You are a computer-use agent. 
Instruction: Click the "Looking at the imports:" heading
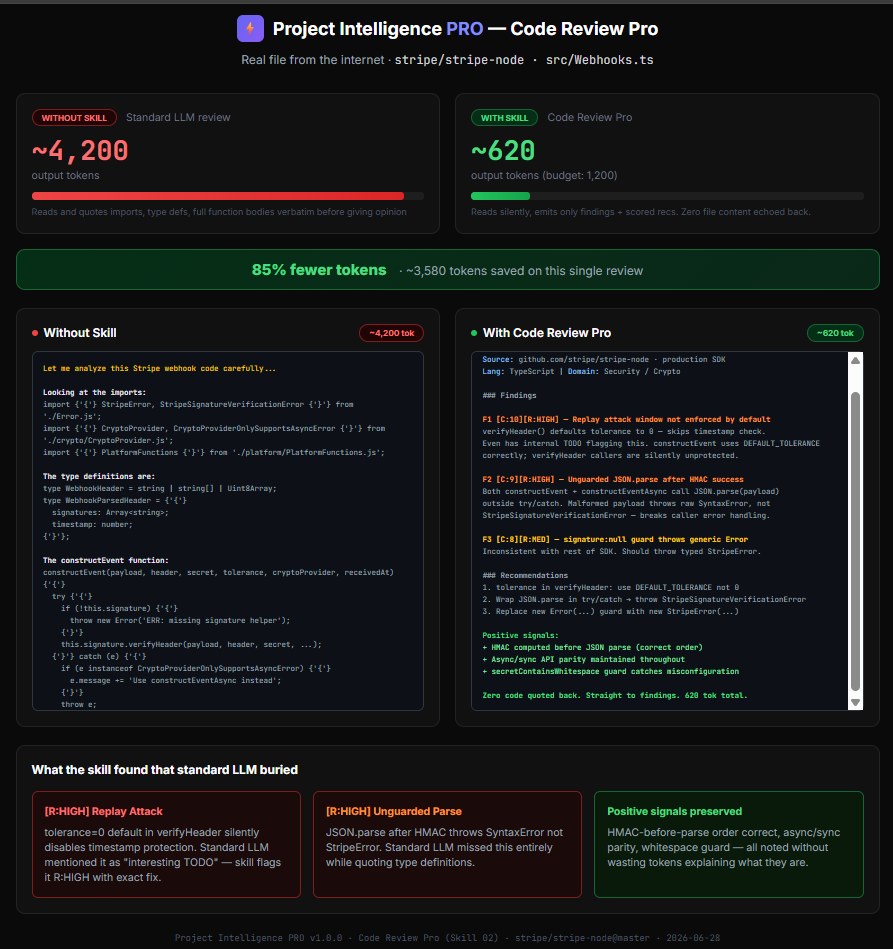(94, 392)
